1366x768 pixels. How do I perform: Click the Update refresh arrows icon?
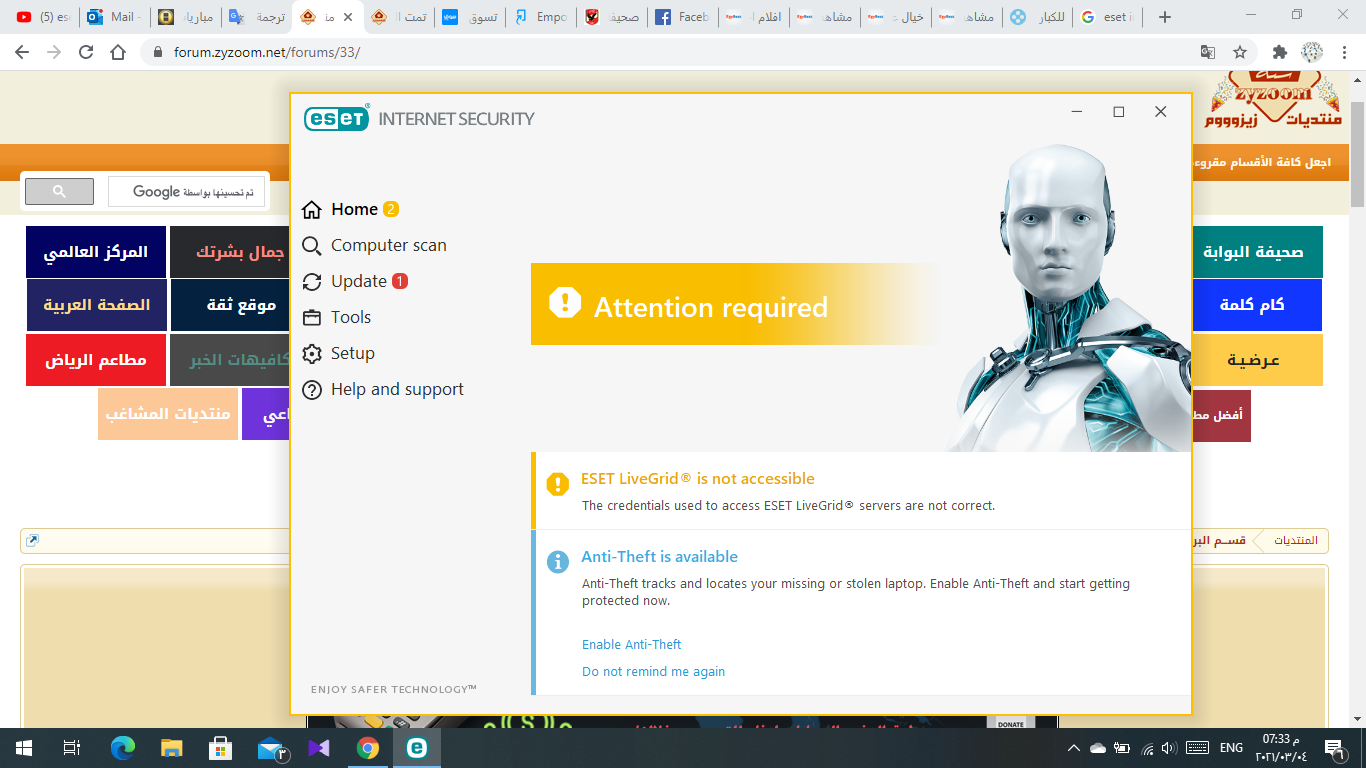pyautogui.click(x=312, y=282)
